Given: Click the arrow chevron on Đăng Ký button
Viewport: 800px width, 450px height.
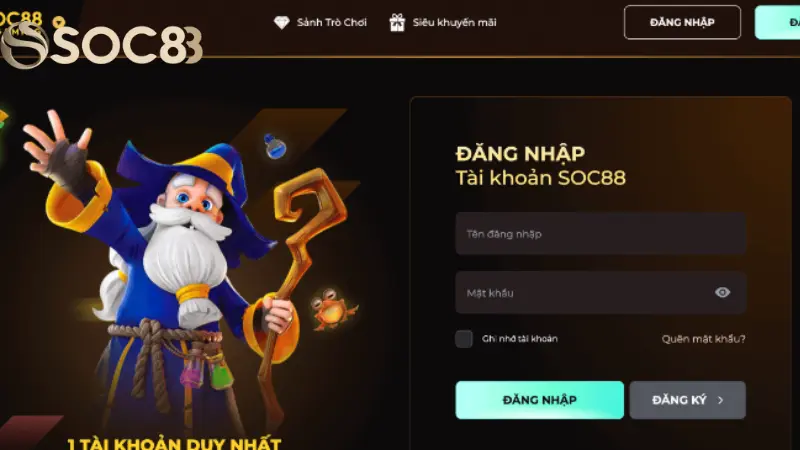Looking at the screenshot, I should [x=720, y=400].
